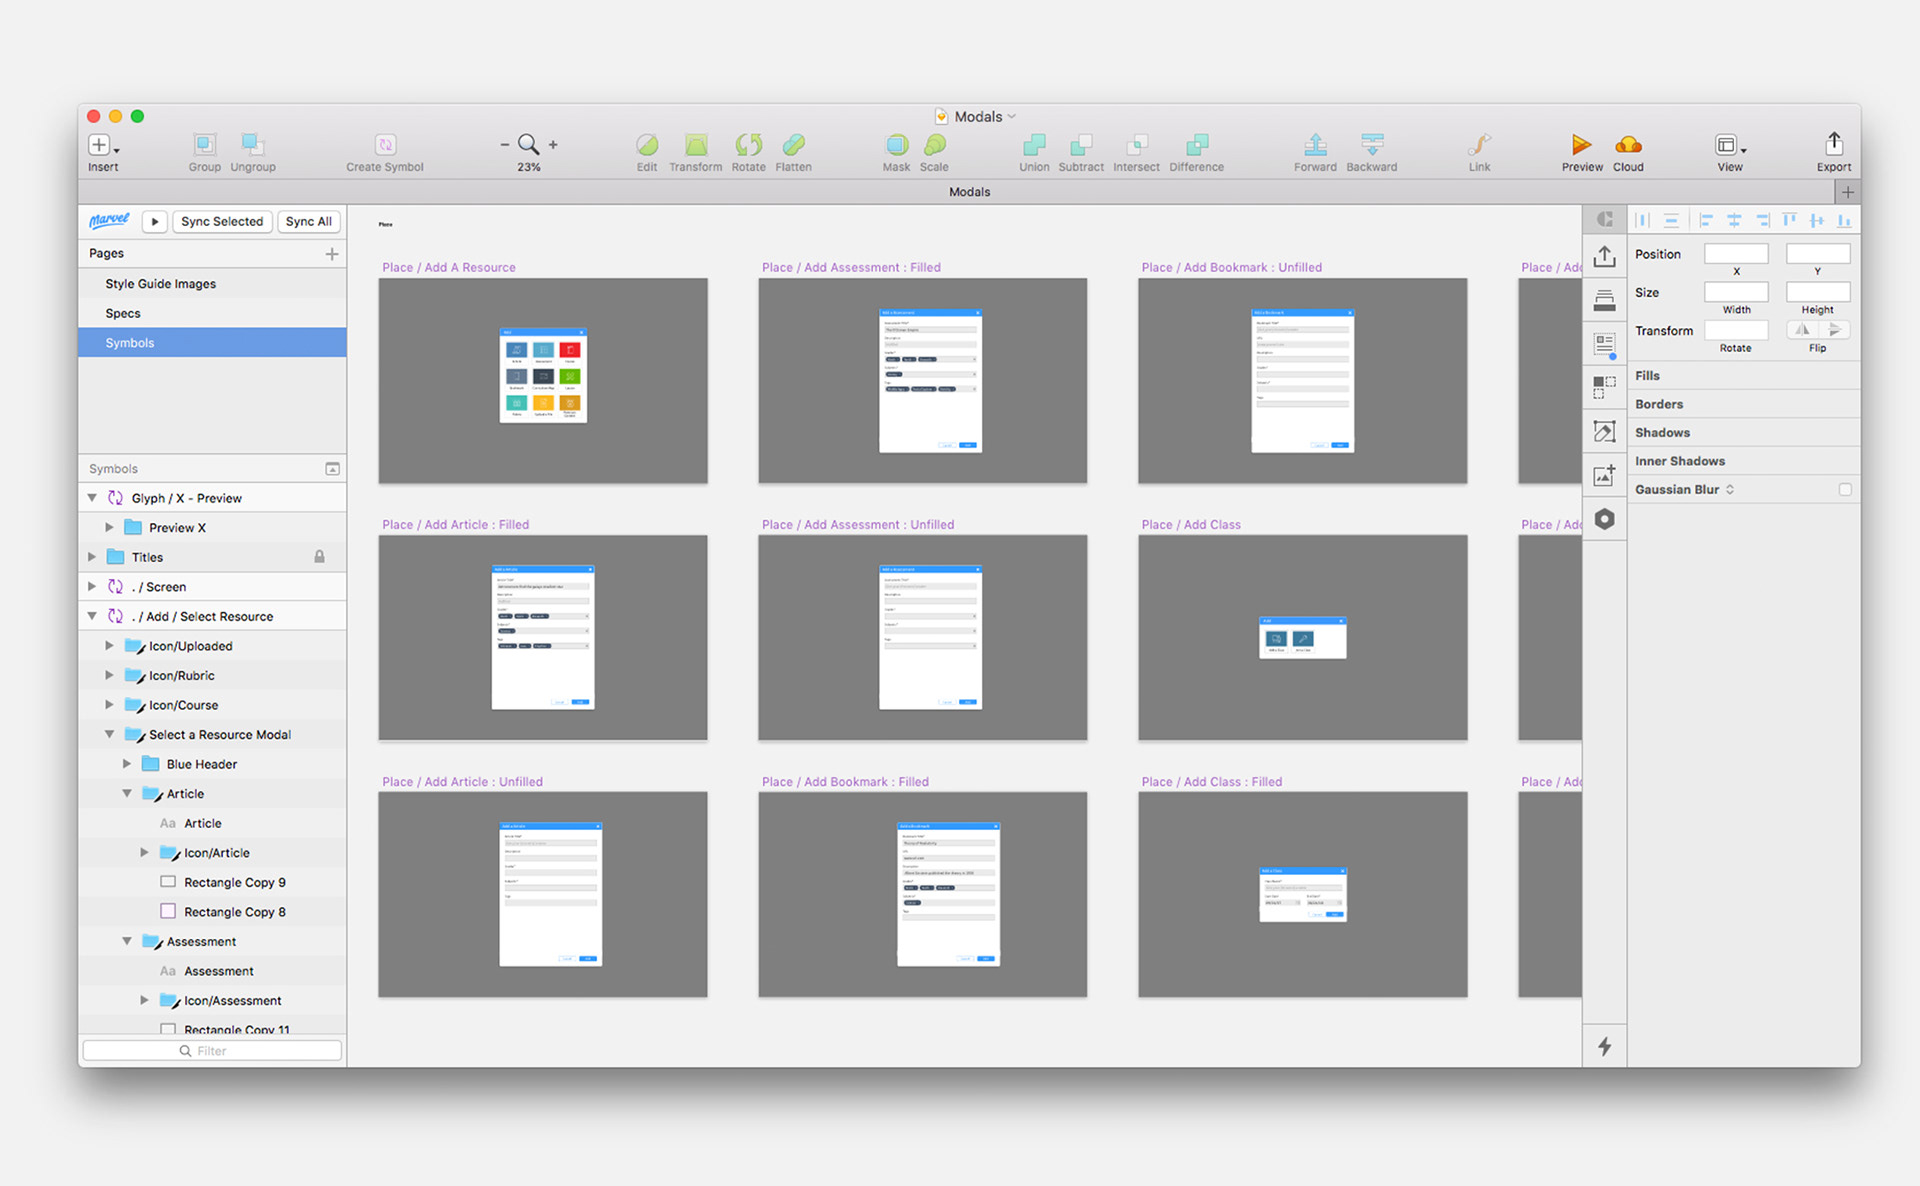Click the Create Symbol icon
This screenshot has height=1186, width=1920.
coord(385,144)
